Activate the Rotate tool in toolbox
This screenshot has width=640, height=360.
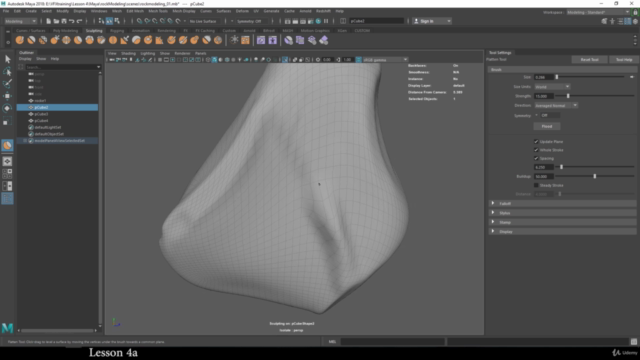pyautogui.click(x=7, y=108)
